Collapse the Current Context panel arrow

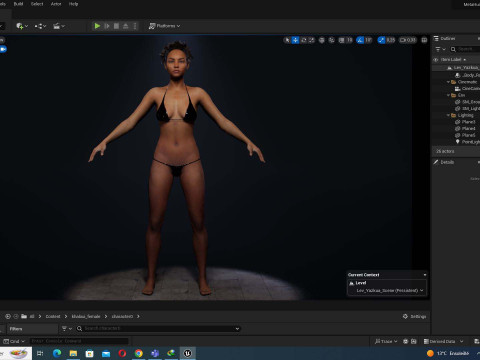coord(425,275)
